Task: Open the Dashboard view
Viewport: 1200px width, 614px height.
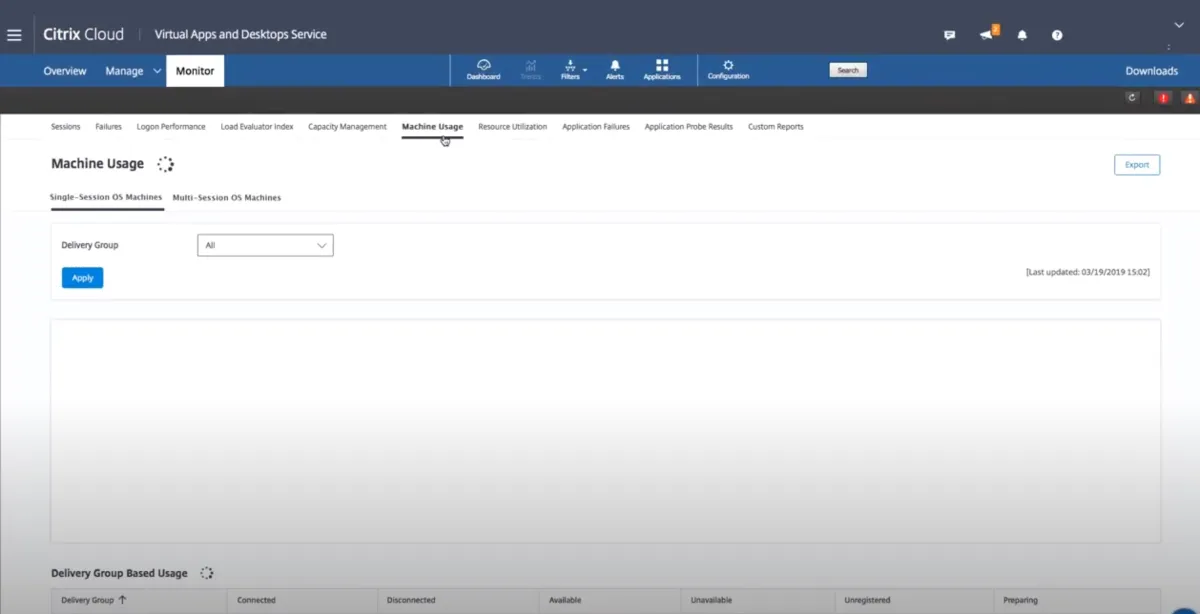Action: pos(483,70)
